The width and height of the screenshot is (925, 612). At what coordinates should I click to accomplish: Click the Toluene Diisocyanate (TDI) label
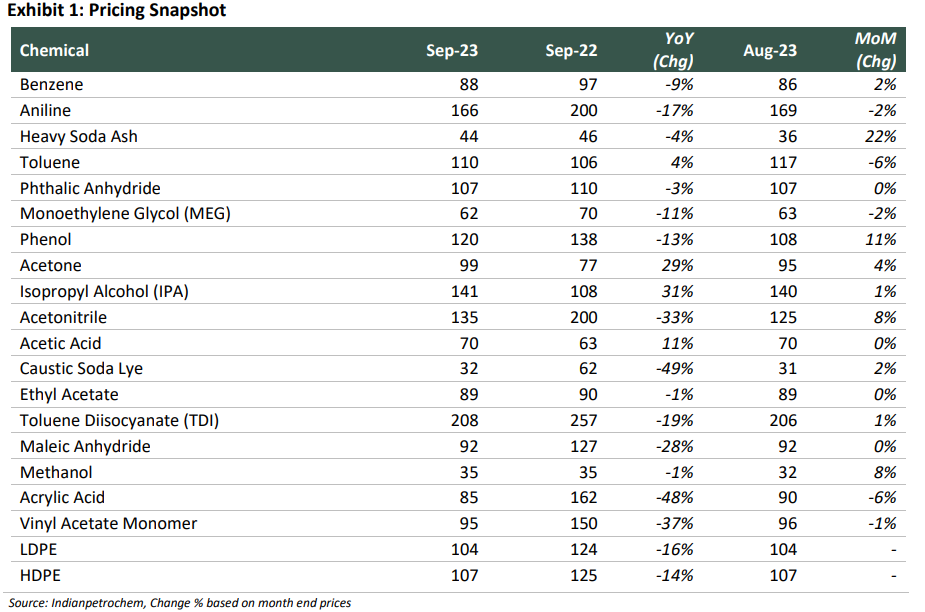tap(119, 421)
